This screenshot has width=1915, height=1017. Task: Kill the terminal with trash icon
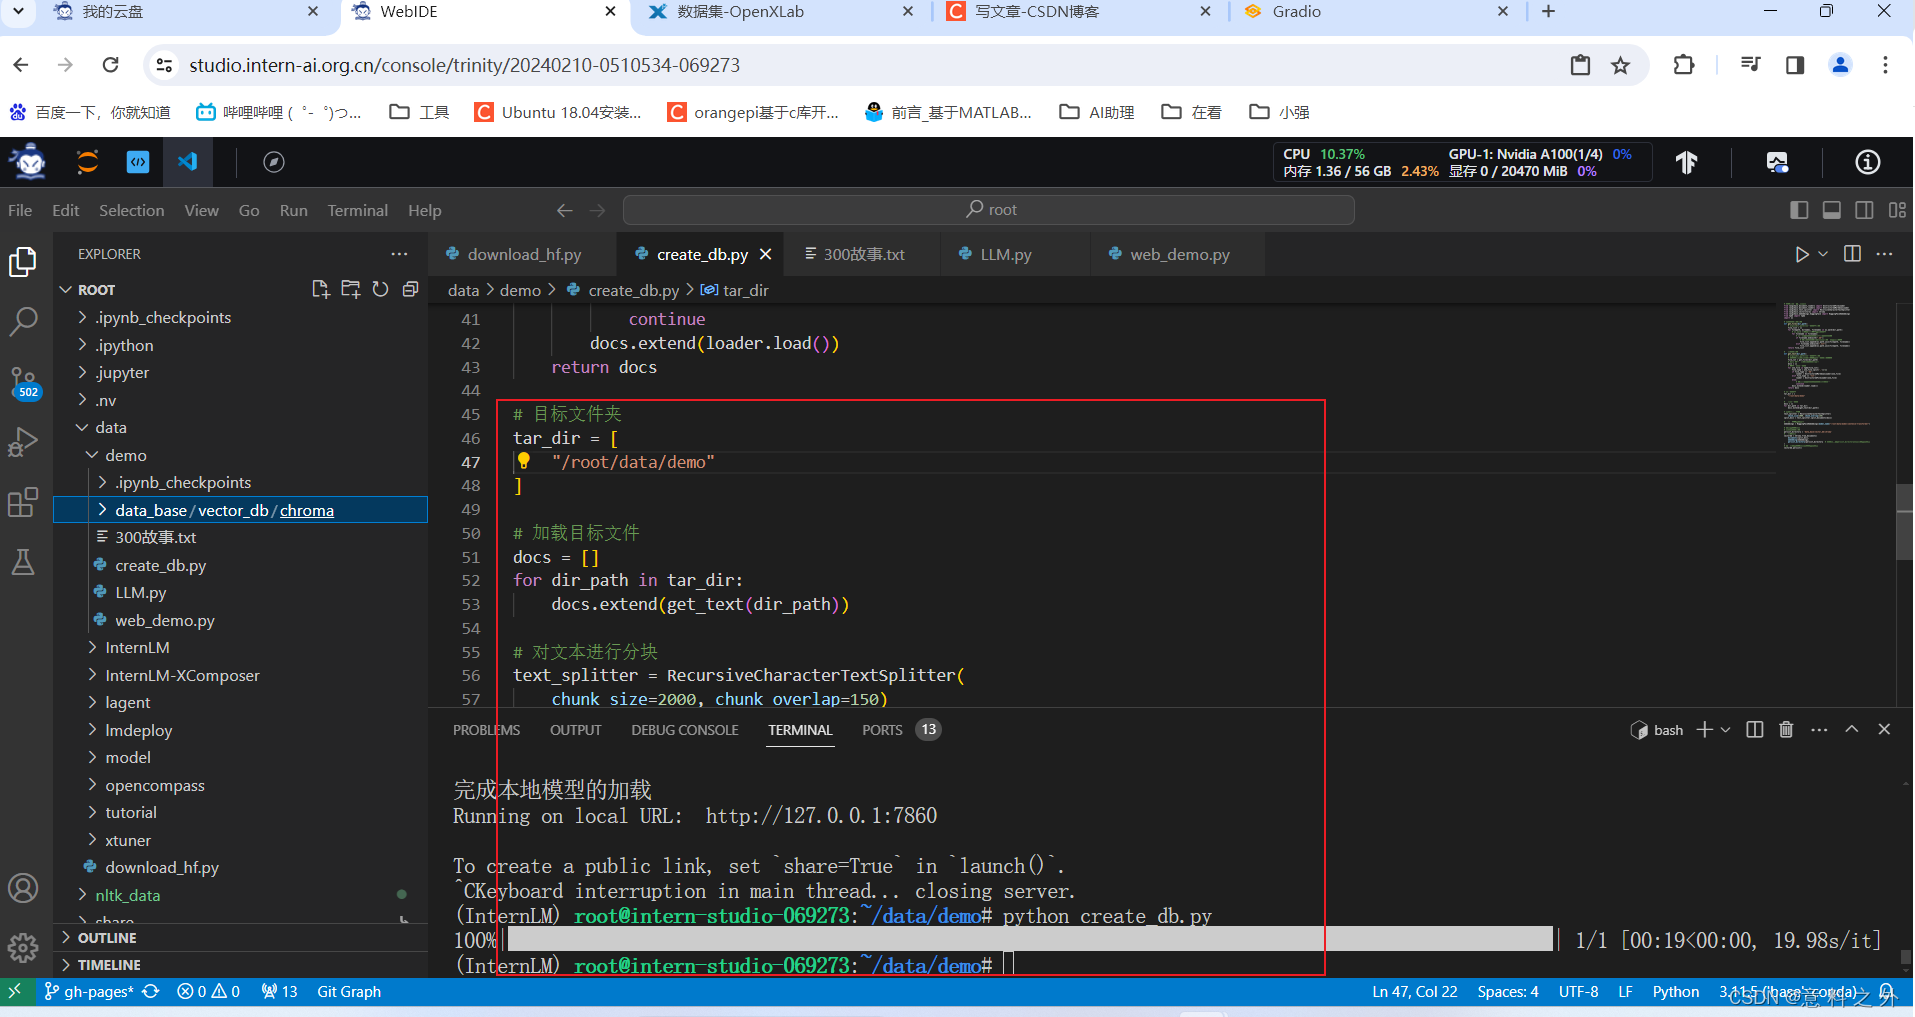click(x=1786, y=729)
